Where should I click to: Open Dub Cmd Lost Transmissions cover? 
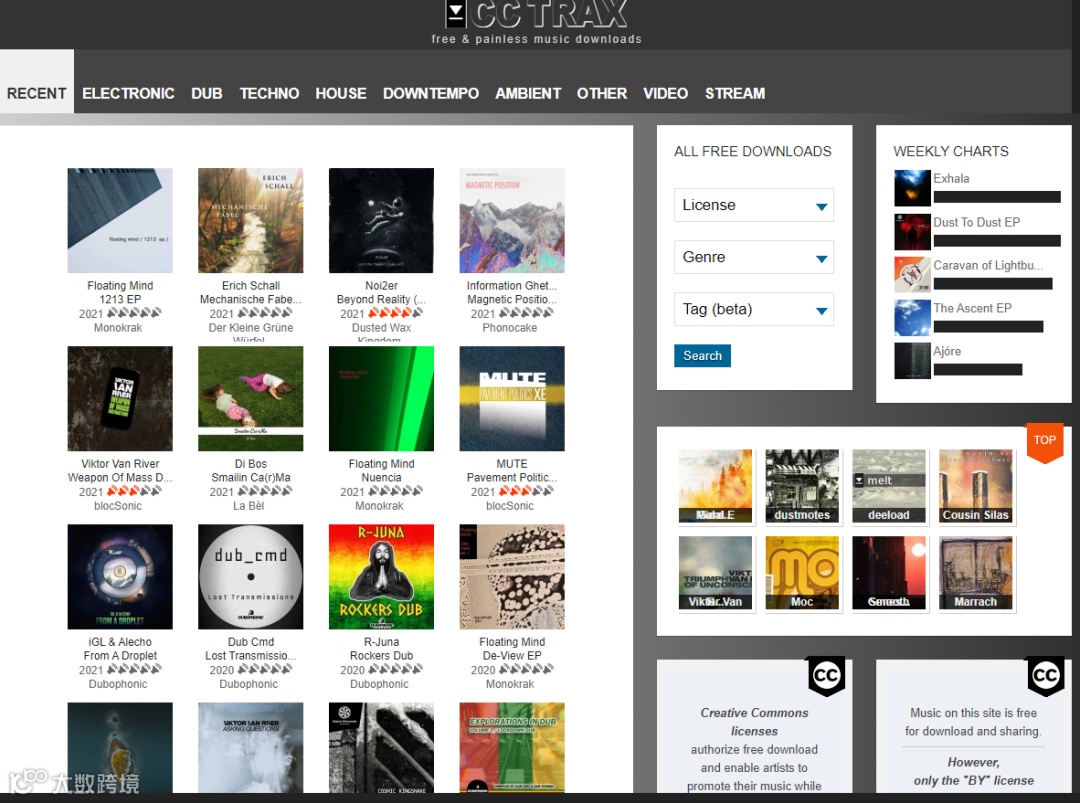point(251,576)
